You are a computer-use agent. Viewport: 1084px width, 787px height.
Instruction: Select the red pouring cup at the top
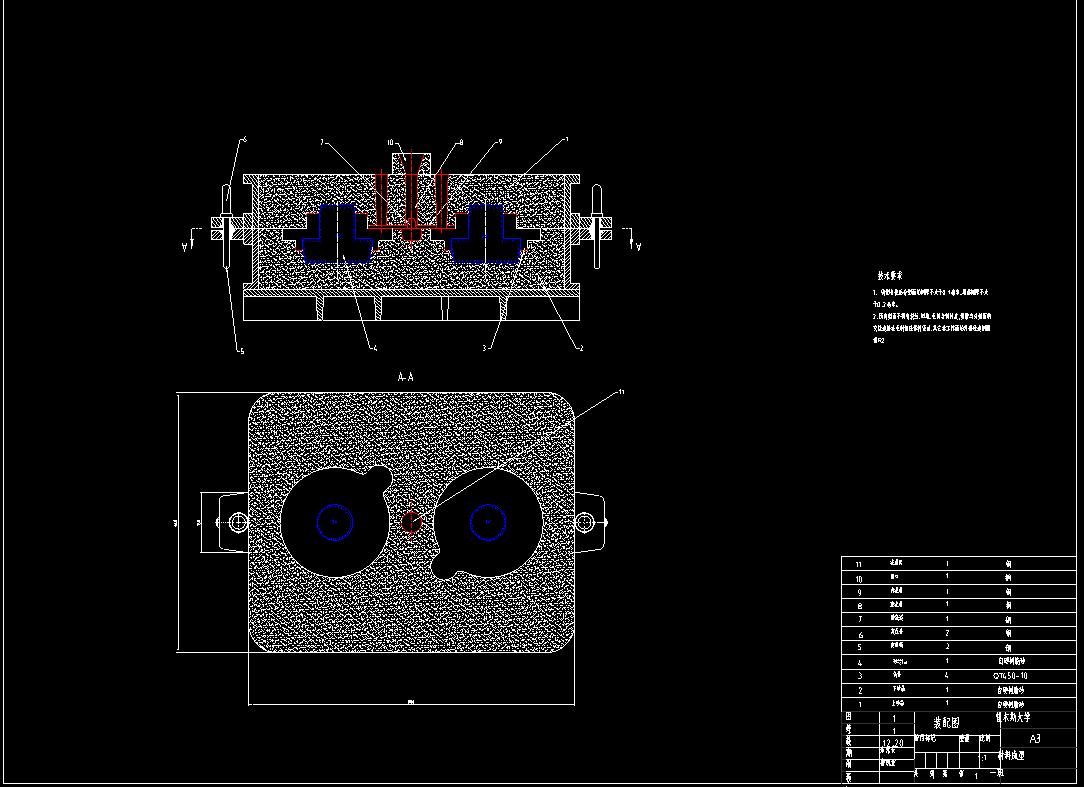(x=411, y=166)
